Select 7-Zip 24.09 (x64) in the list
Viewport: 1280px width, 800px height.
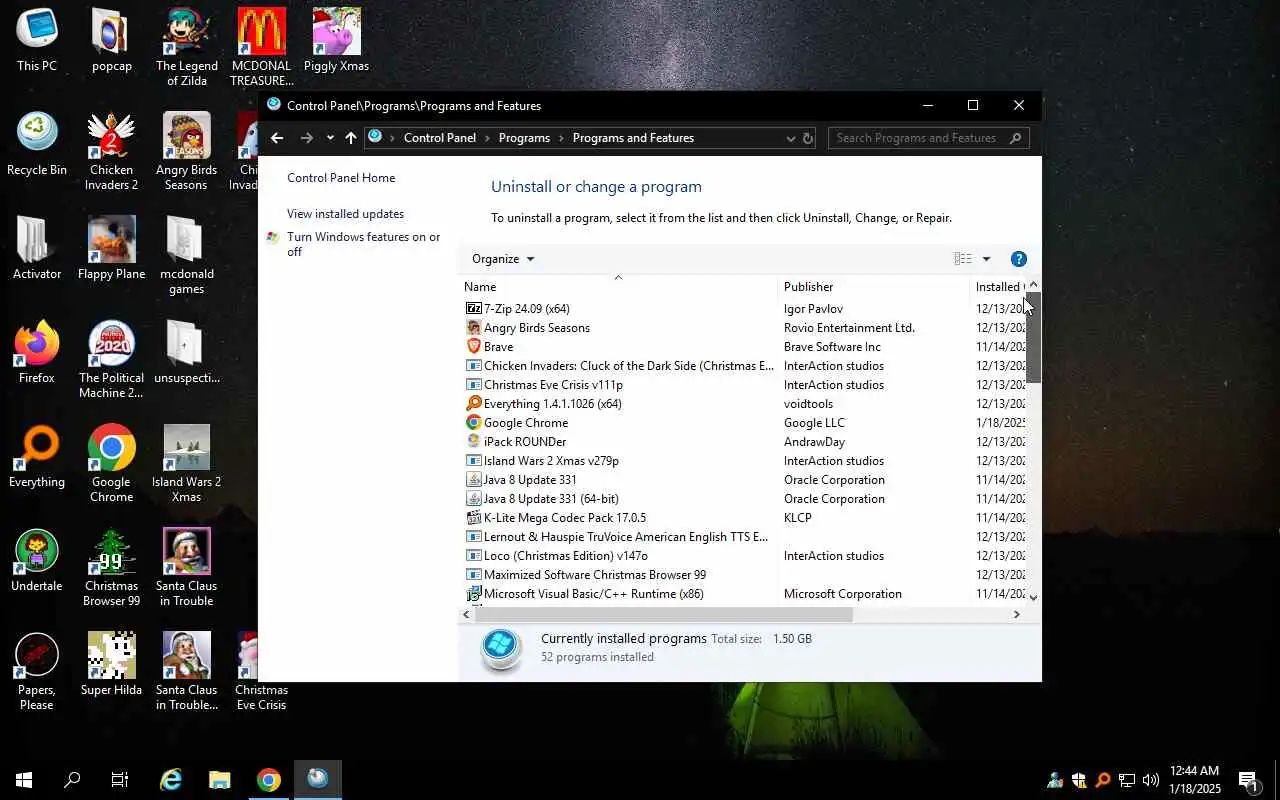743,309
